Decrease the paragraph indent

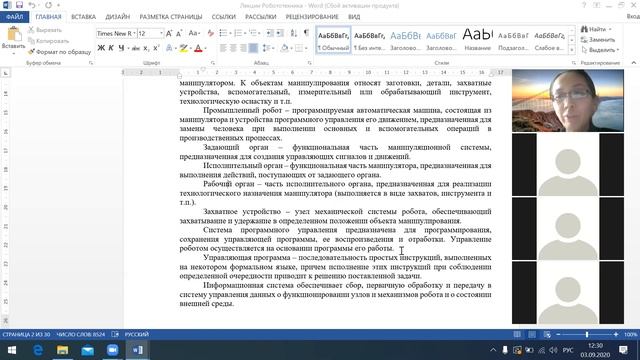269,33
